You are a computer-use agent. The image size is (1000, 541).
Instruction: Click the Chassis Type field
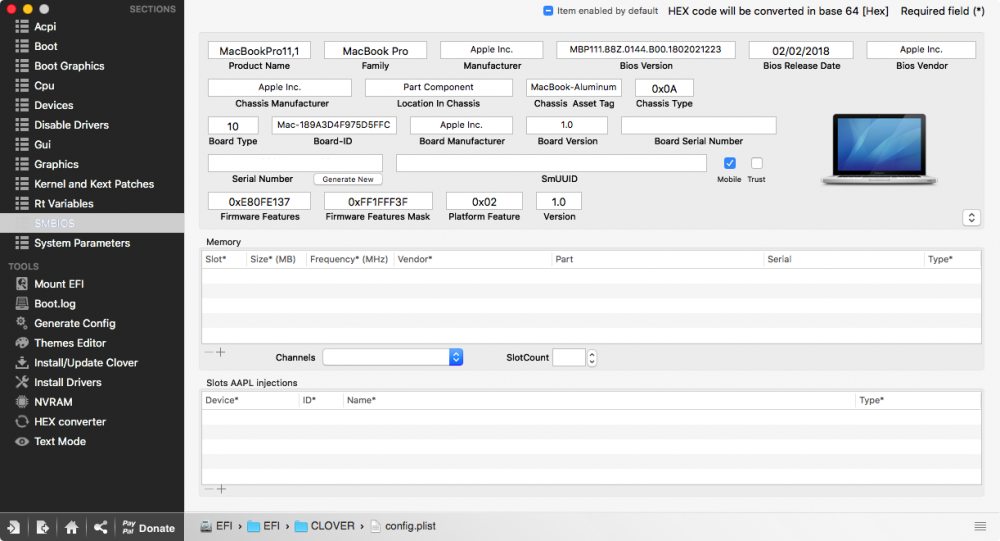coord(664,88)
